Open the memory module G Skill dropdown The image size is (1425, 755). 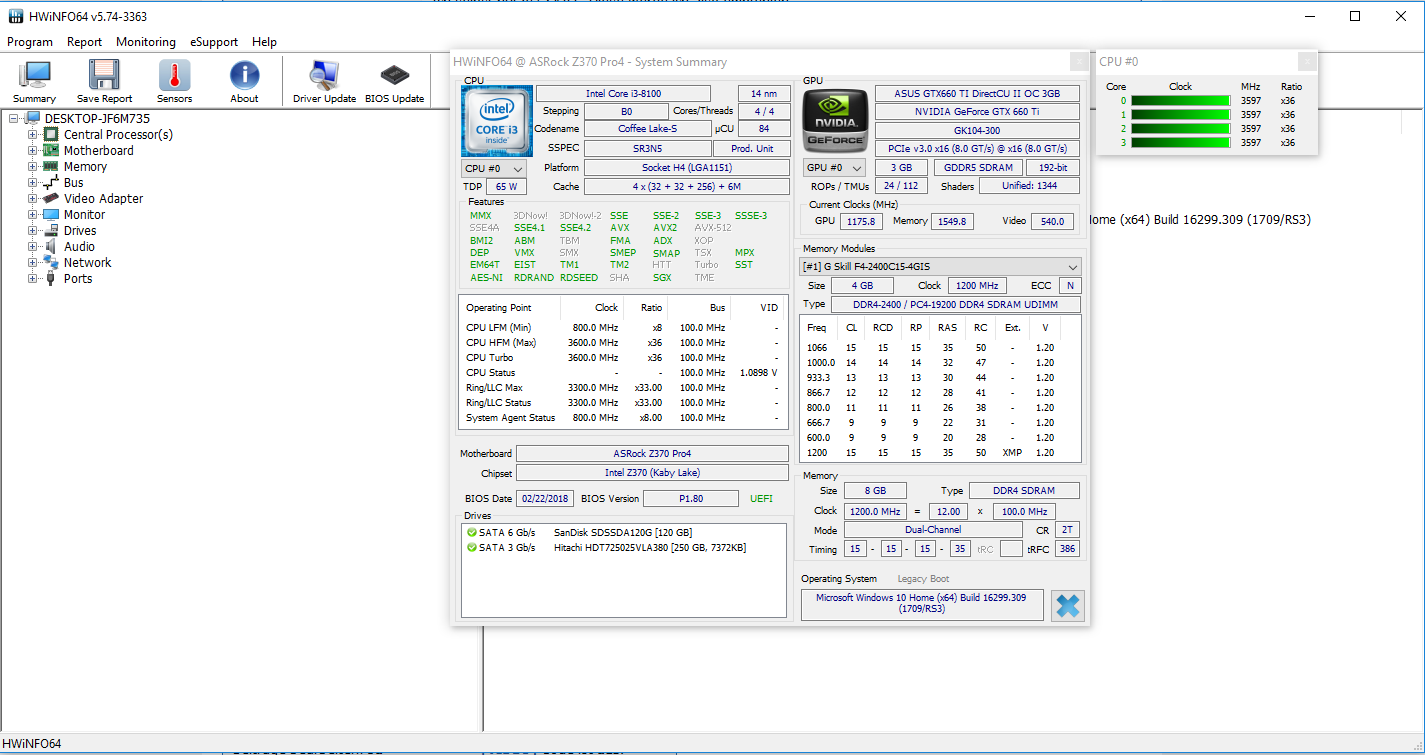tap(940, 267)
